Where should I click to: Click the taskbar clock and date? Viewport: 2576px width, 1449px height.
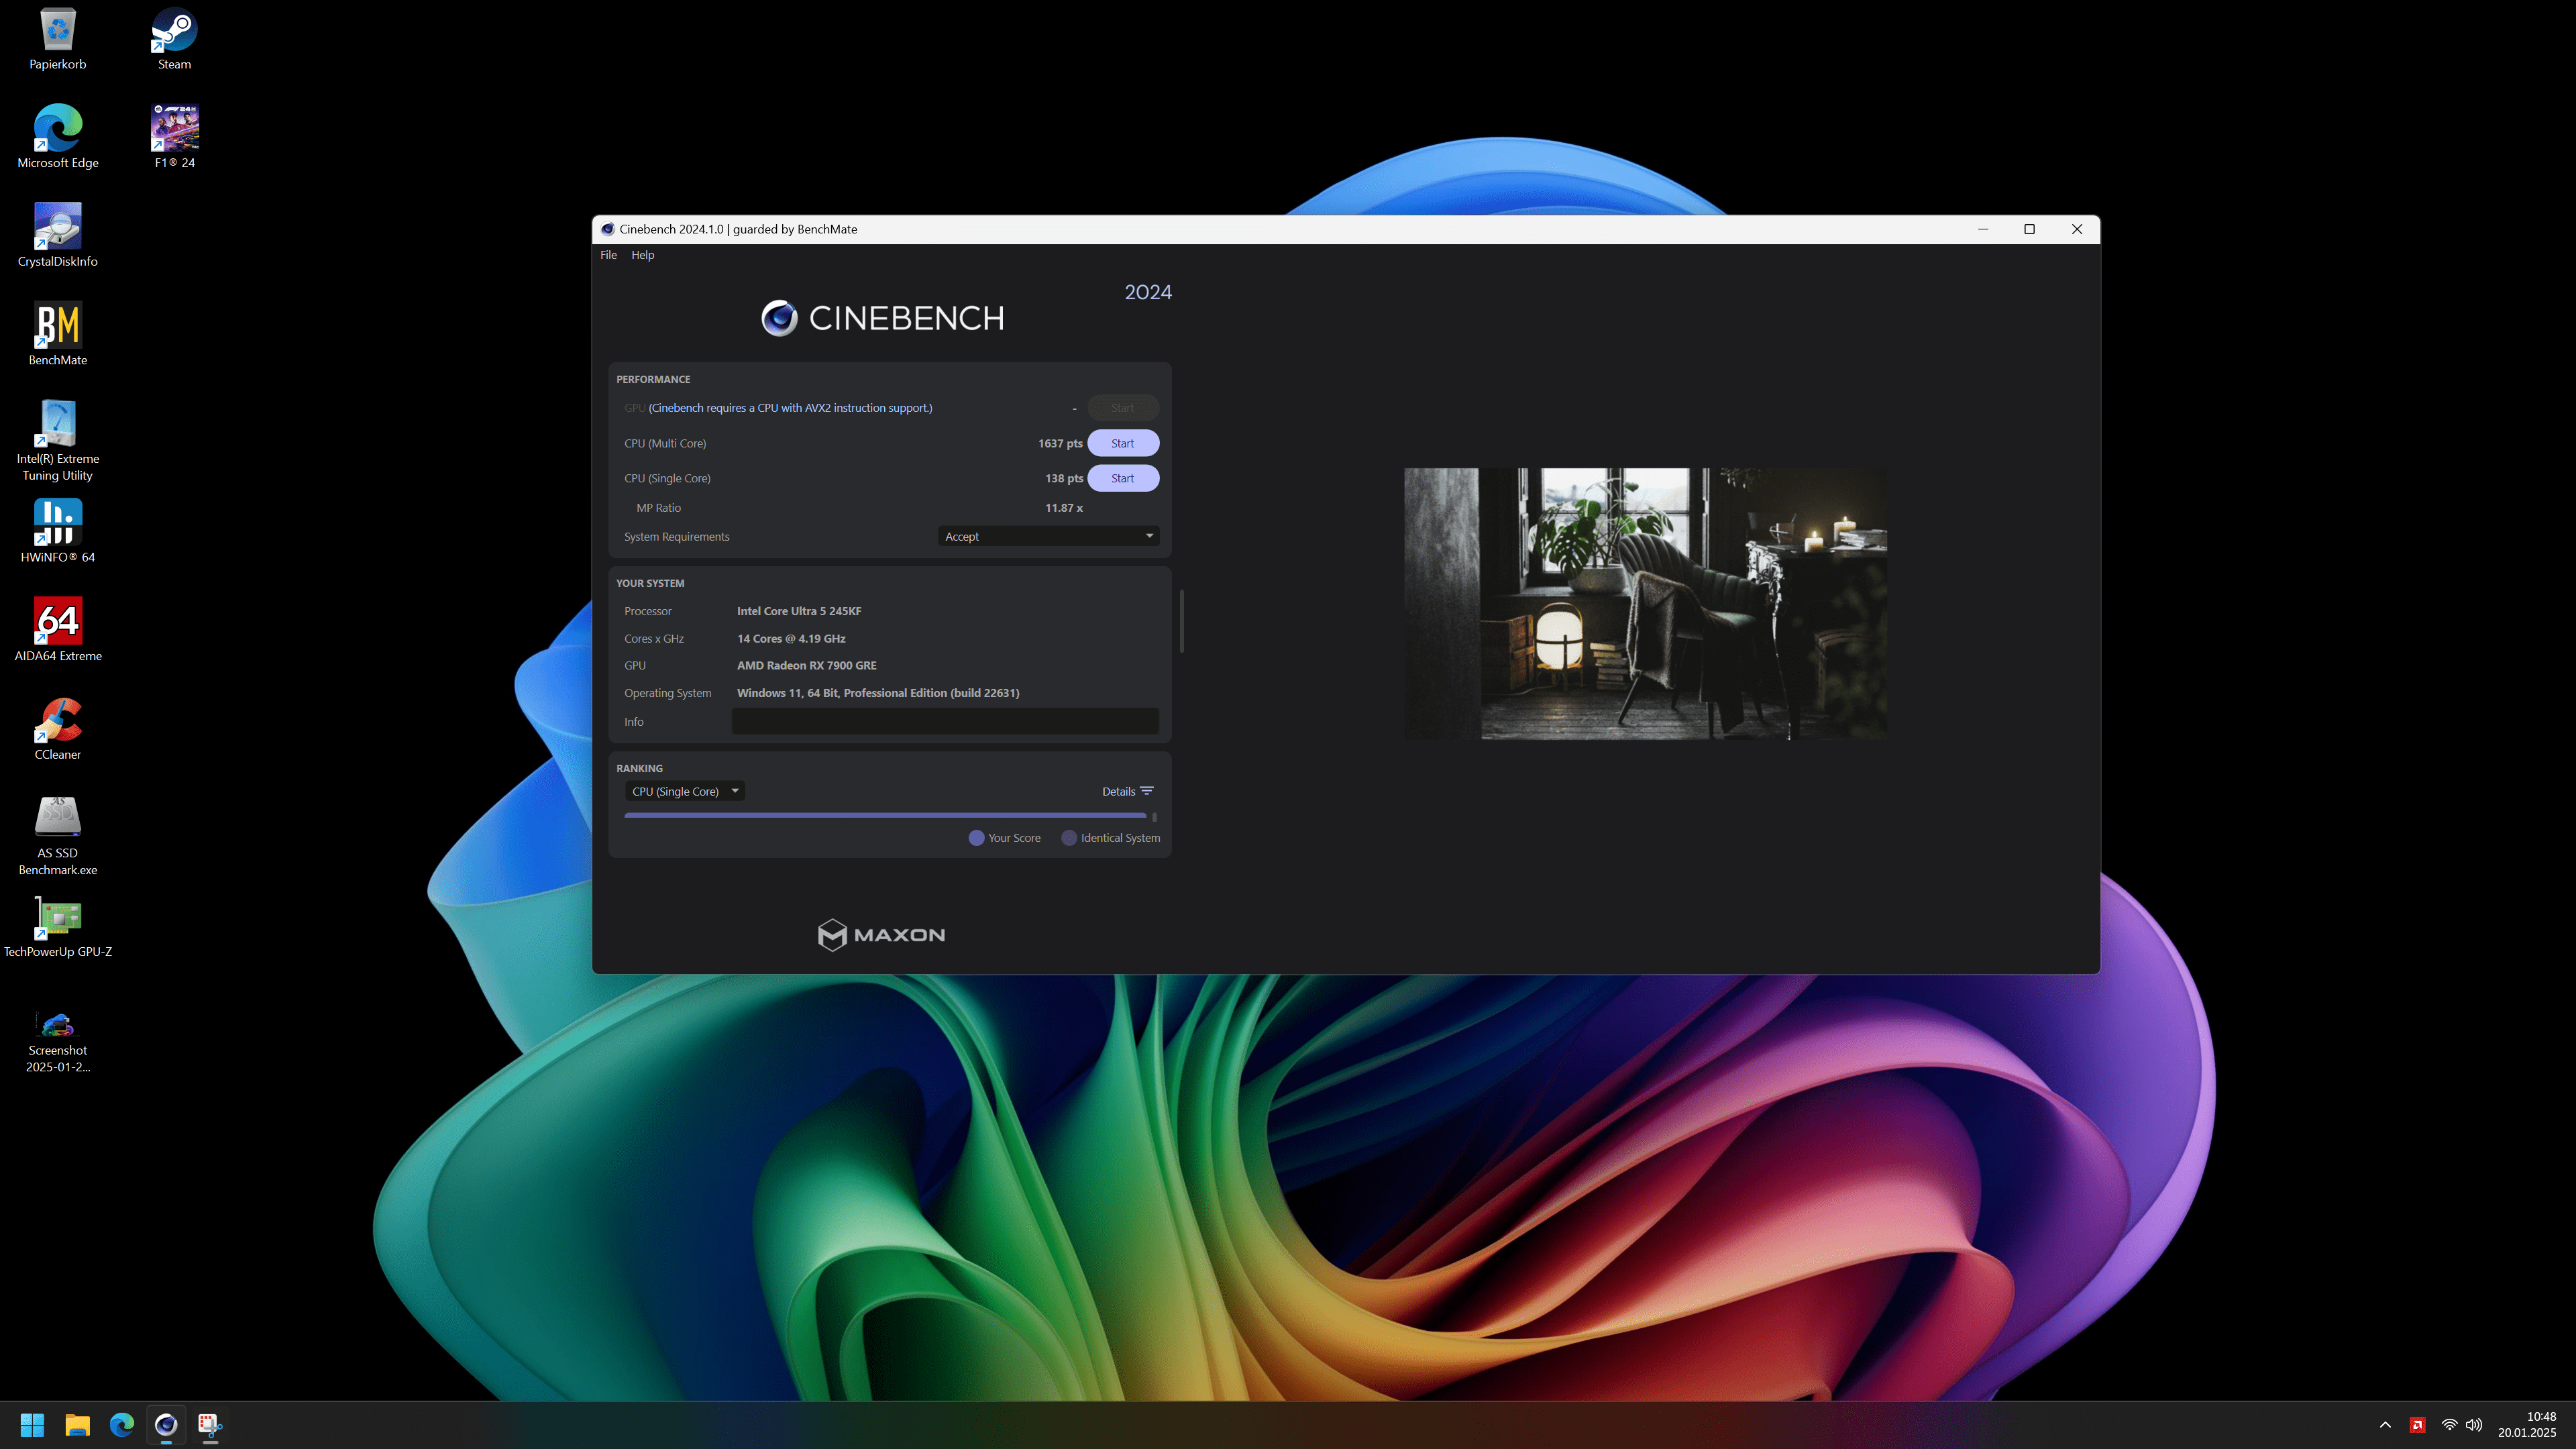[2526, 1424]
